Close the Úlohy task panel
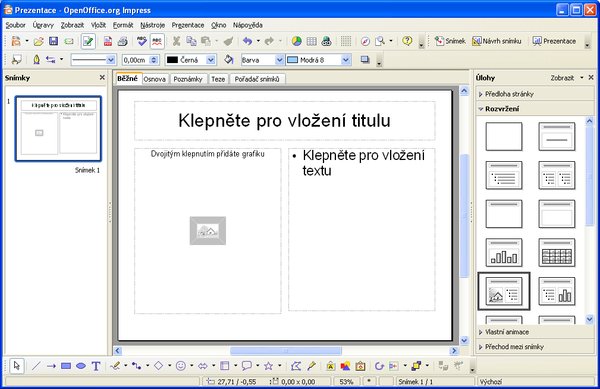The width and height of the screenshot is (600, 389). [x=591, y=77]
